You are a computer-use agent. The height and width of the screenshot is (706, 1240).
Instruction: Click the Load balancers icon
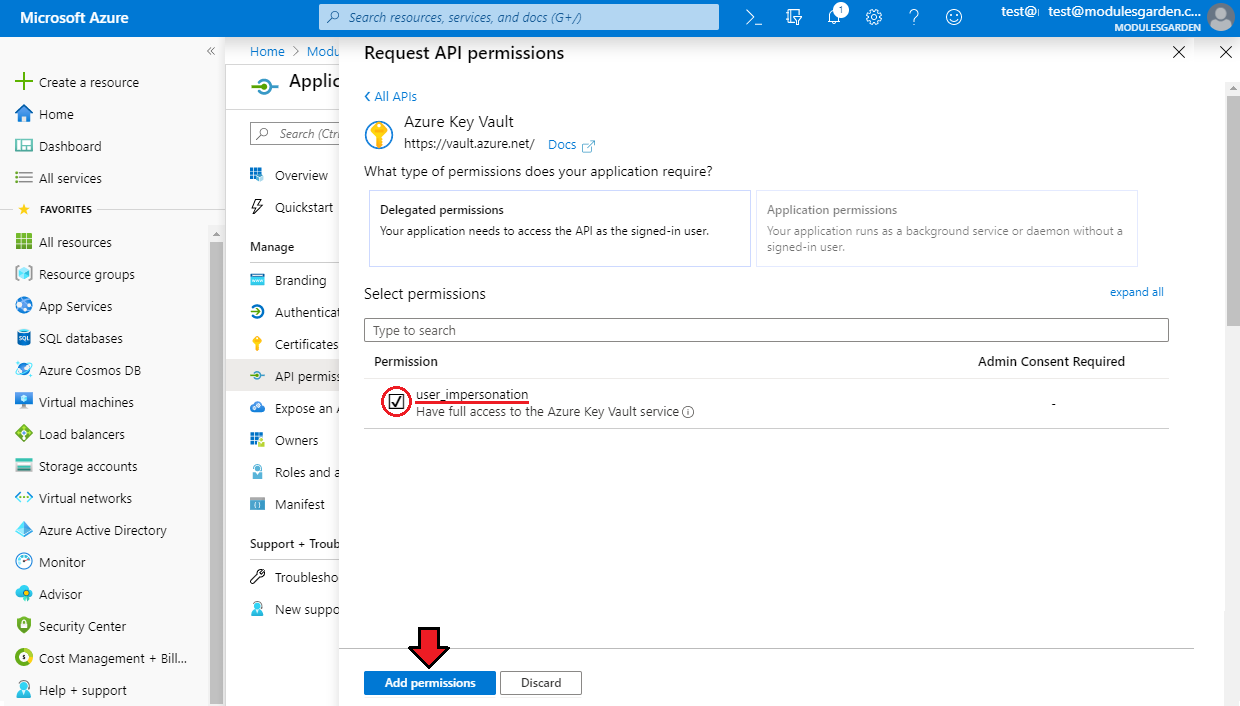[24, 434]
